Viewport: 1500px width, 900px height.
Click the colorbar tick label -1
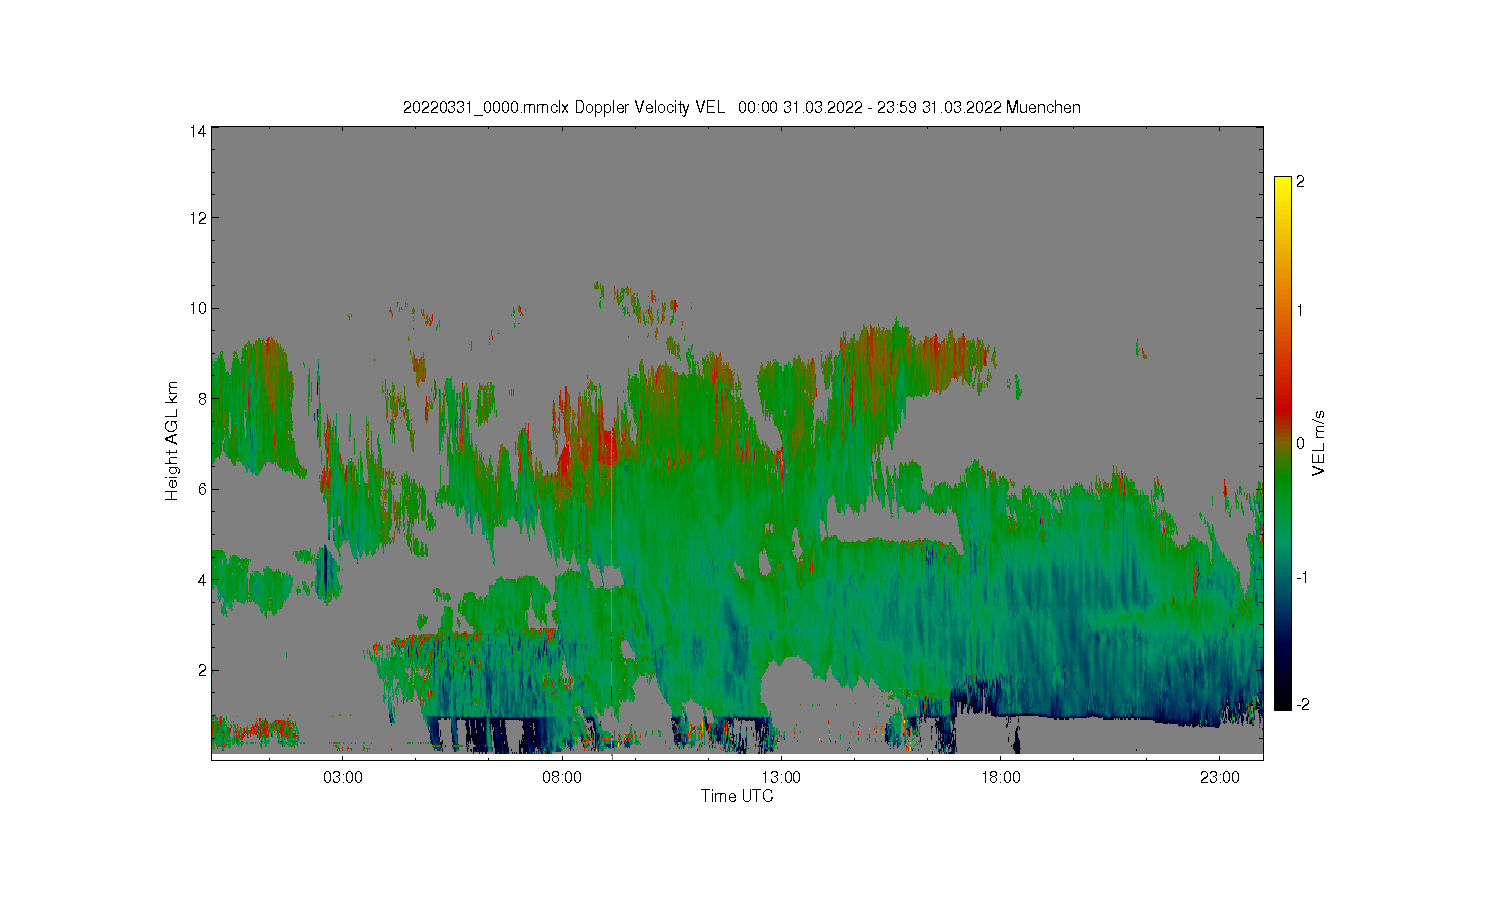1303,578
